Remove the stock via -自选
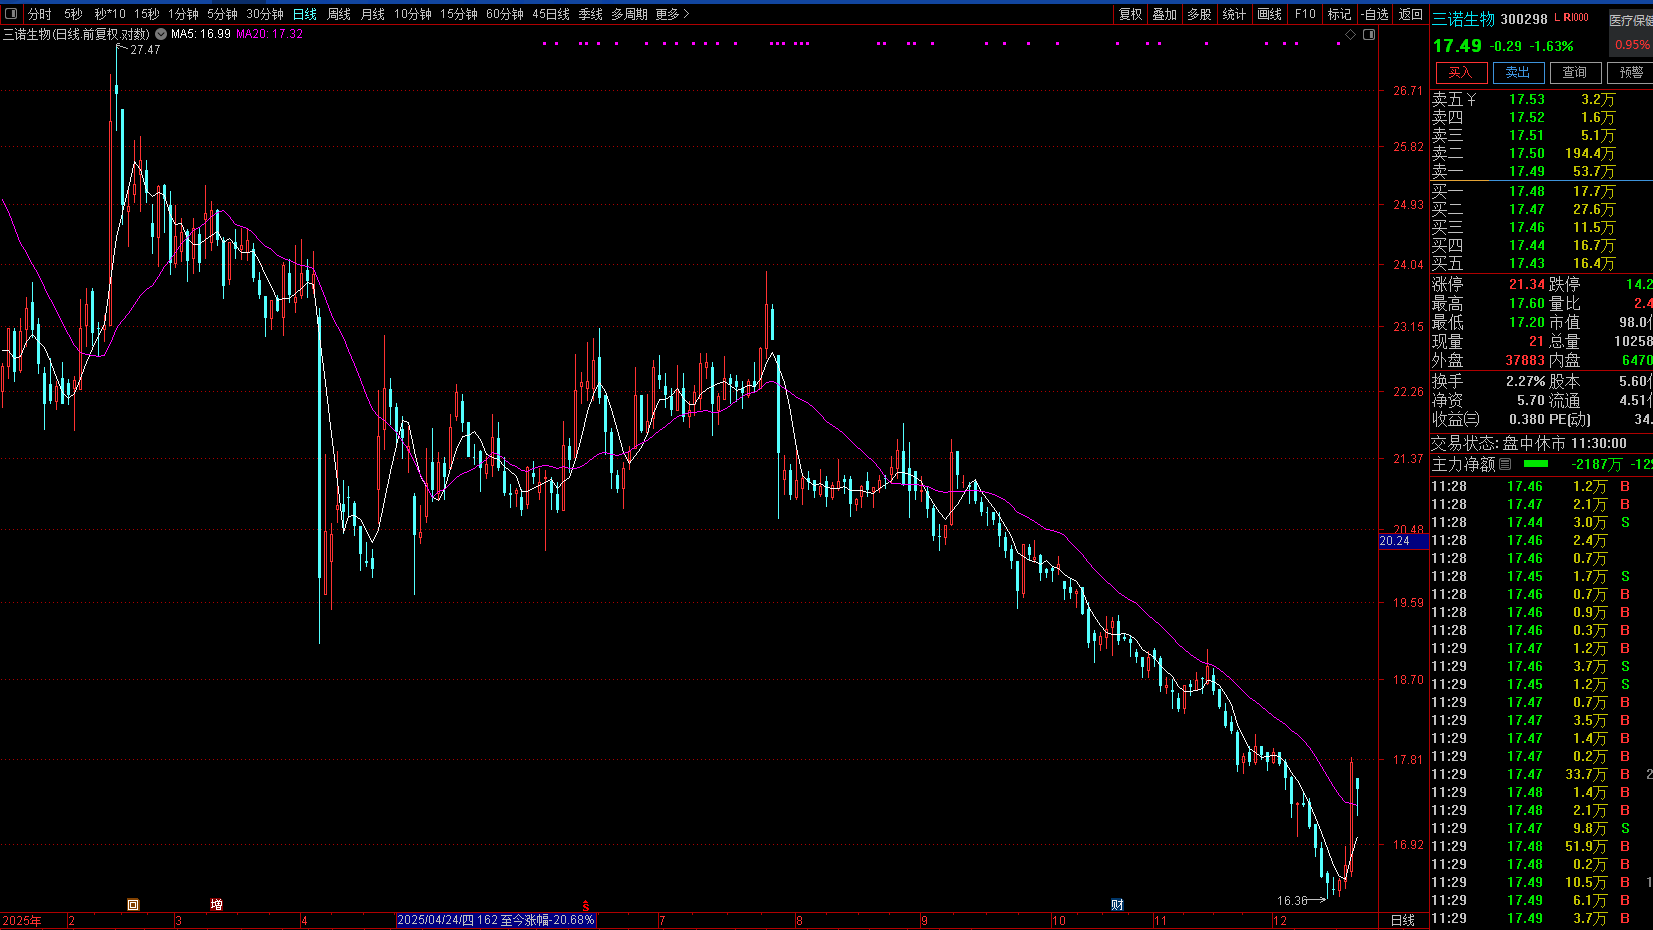The image size is (1653, 930). (1375, 14)
